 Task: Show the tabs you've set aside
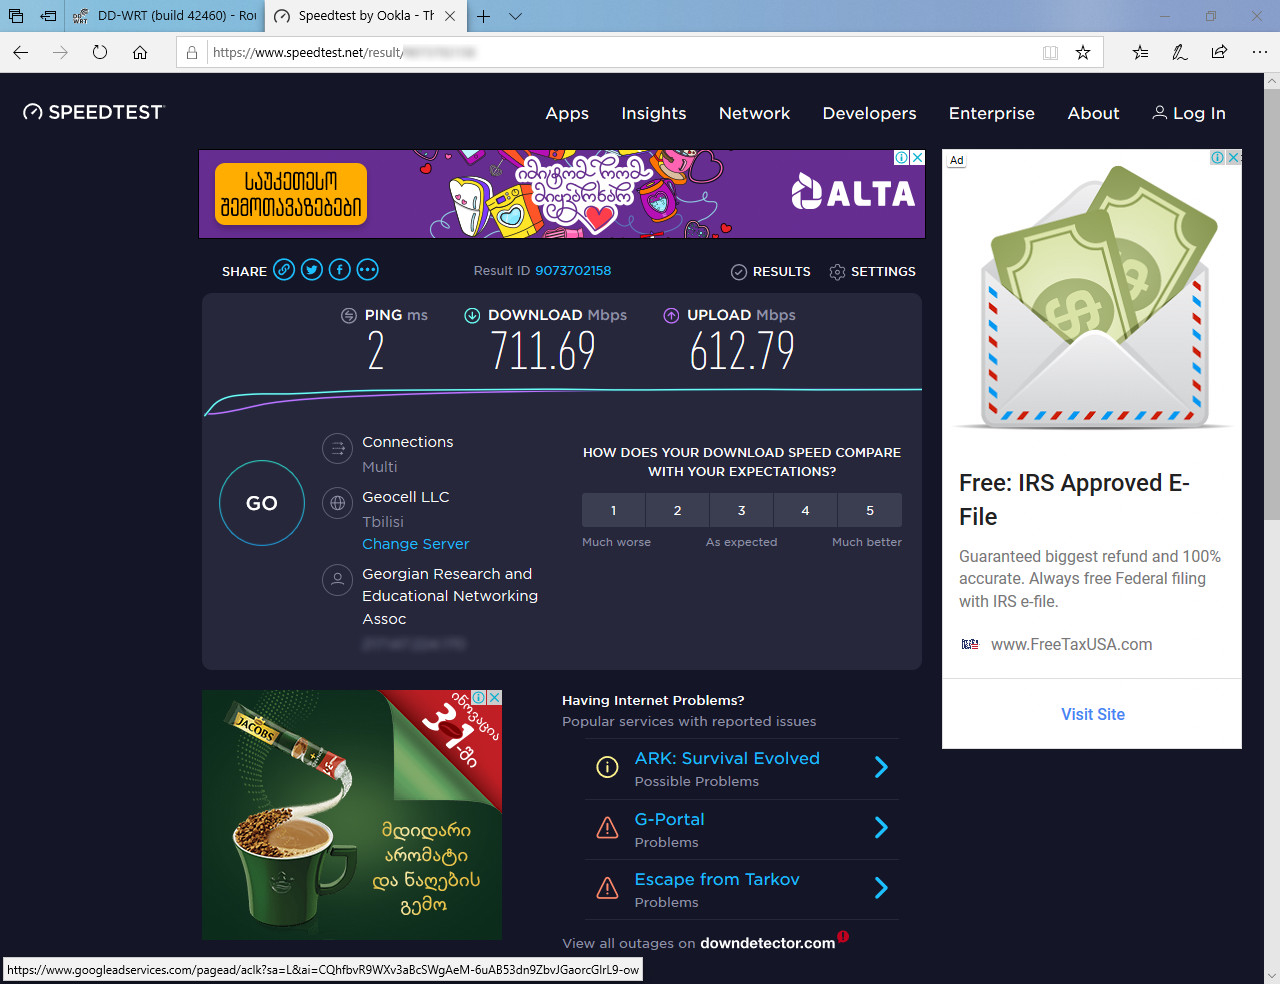[16, 16]
